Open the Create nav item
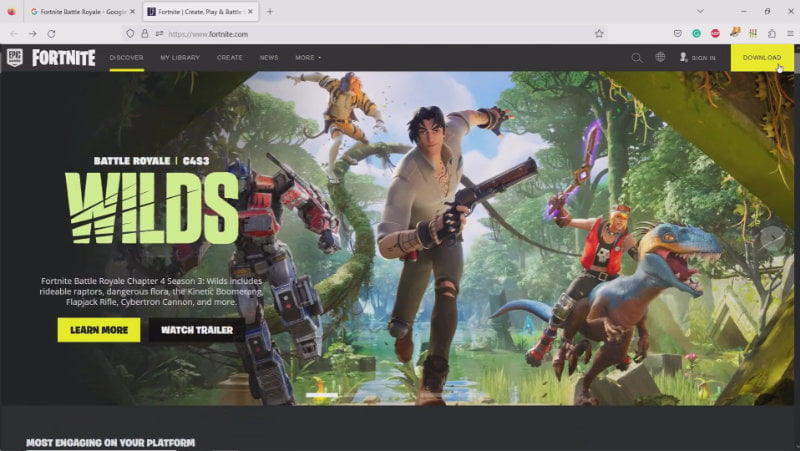This screenshot has height=451, width=800. pyautogui.click(x=230, y=58)
